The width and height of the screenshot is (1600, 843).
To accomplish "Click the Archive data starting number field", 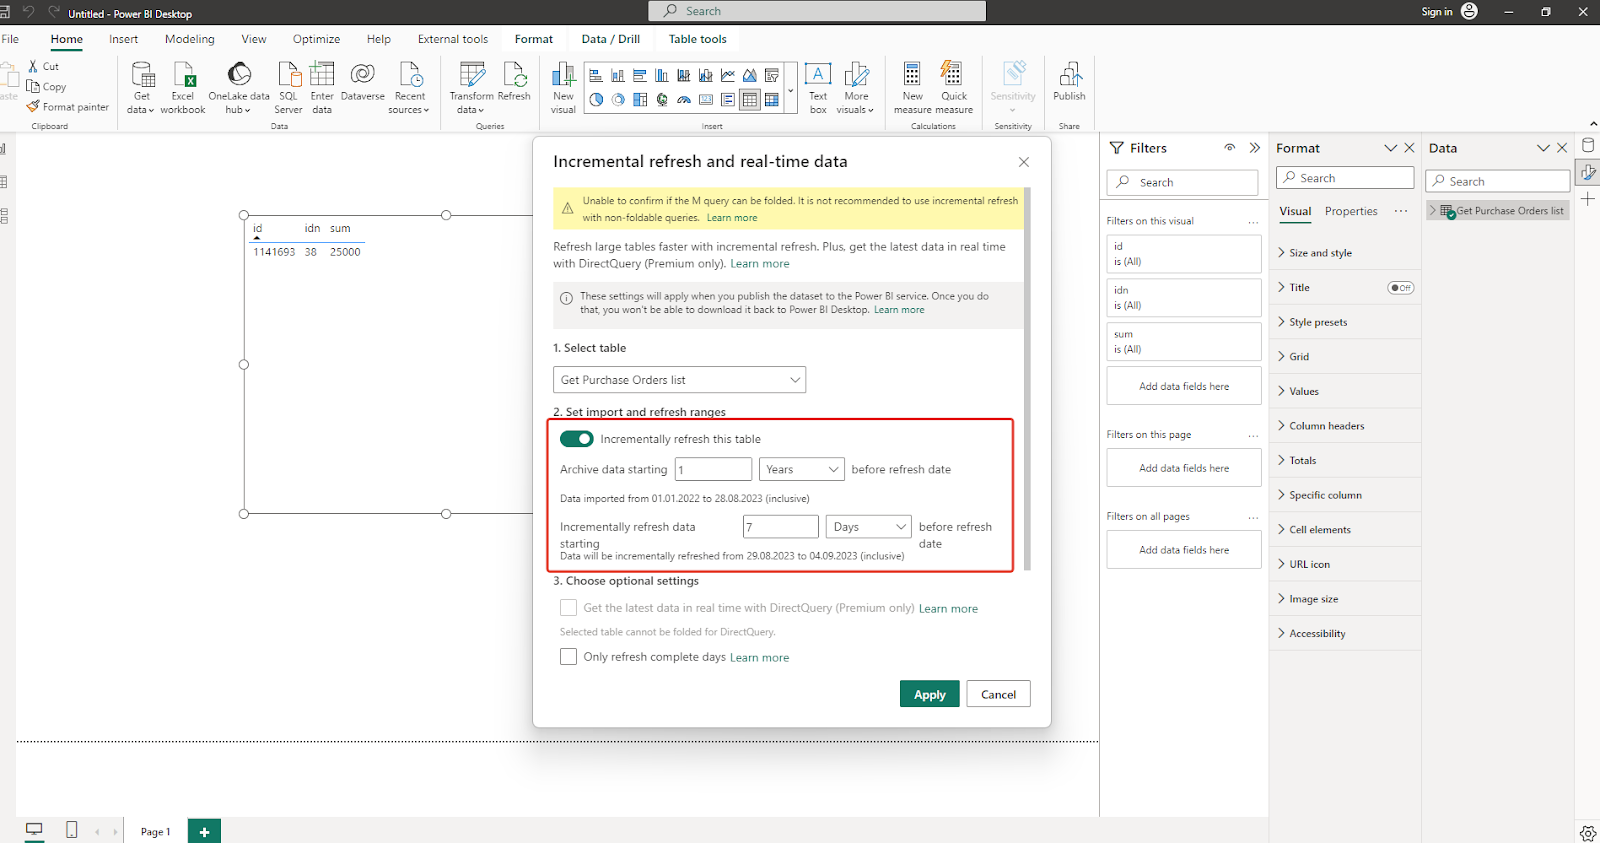I will [713, 469].
